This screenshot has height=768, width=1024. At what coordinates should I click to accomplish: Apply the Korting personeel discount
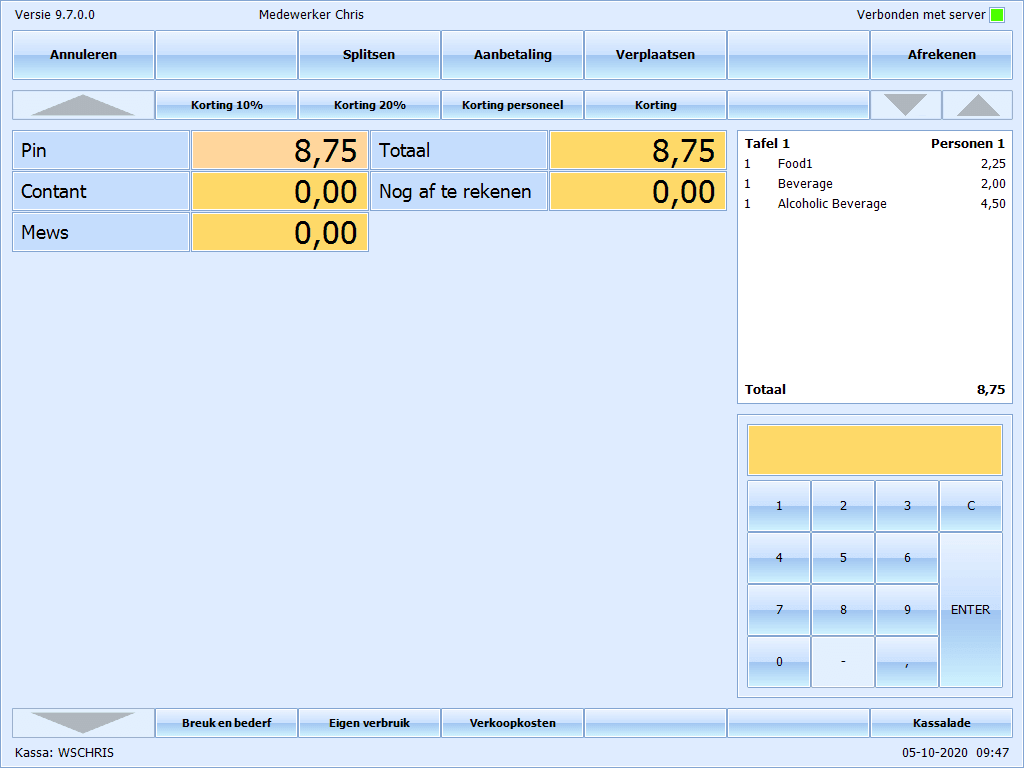click(512, 105)
